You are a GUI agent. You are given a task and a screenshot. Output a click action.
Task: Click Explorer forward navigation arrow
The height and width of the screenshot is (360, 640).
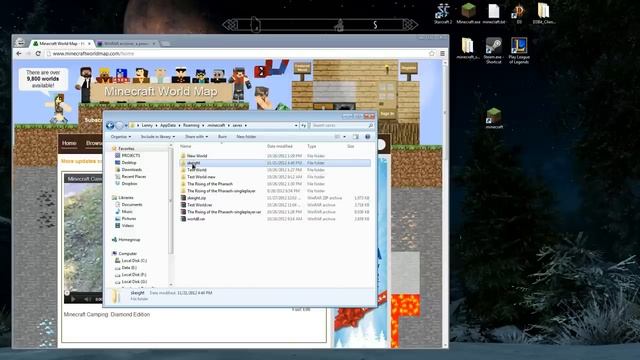[119, 126]
